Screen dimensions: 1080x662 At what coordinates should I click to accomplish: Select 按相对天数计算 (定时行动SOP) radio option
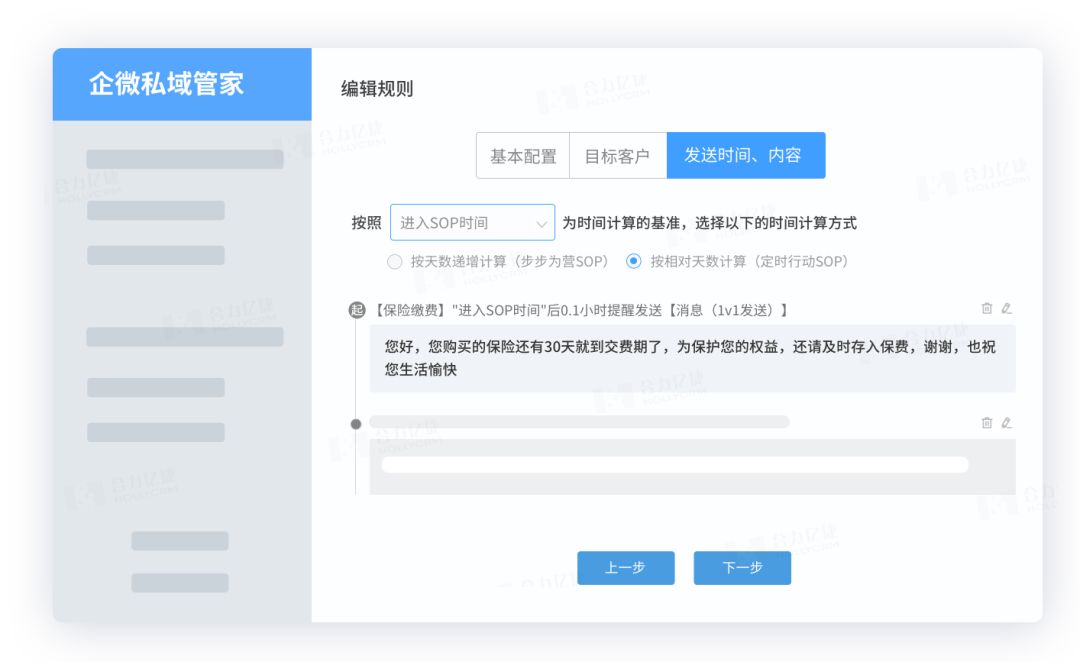(x=633, y=262)
